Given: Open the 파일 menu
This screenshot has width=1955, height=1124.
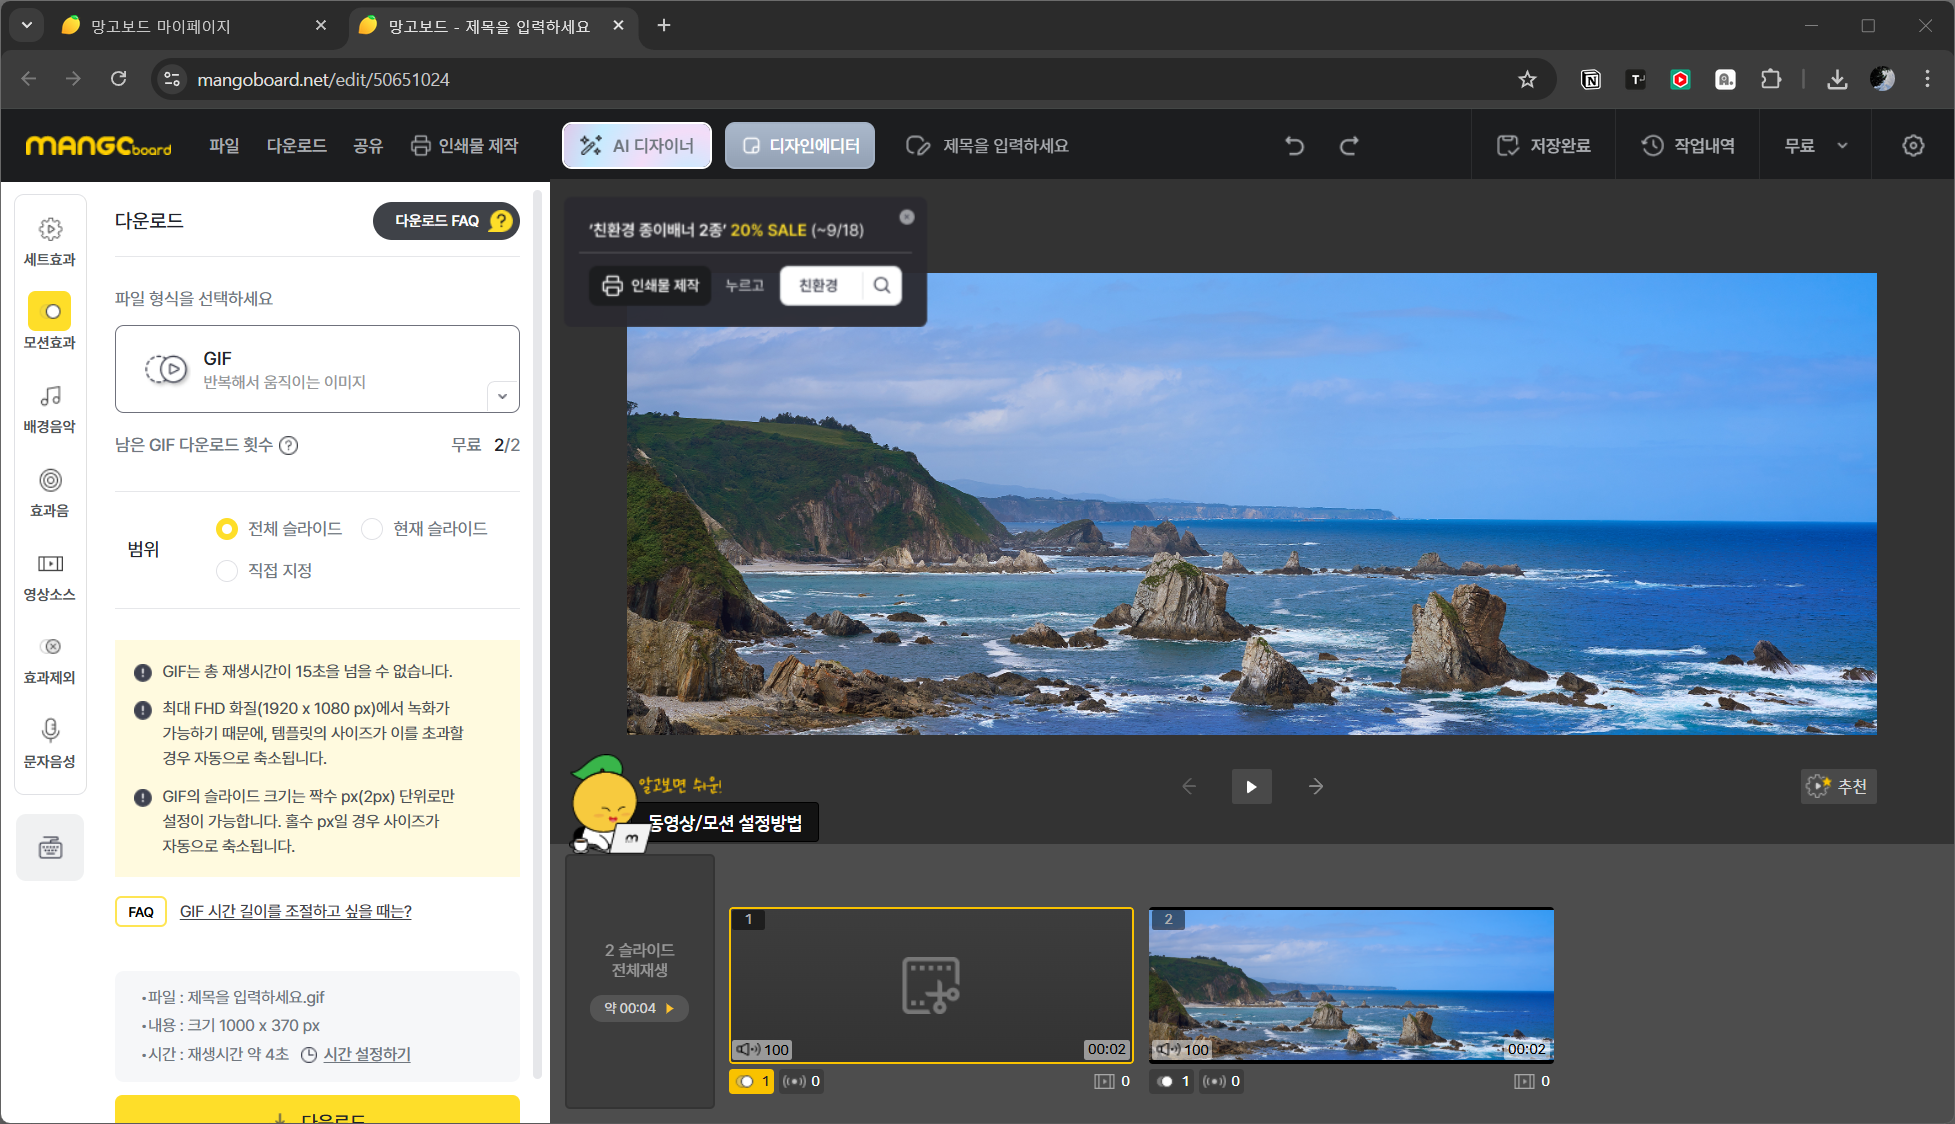Looking at the screenshot, I should click(224, 146).
